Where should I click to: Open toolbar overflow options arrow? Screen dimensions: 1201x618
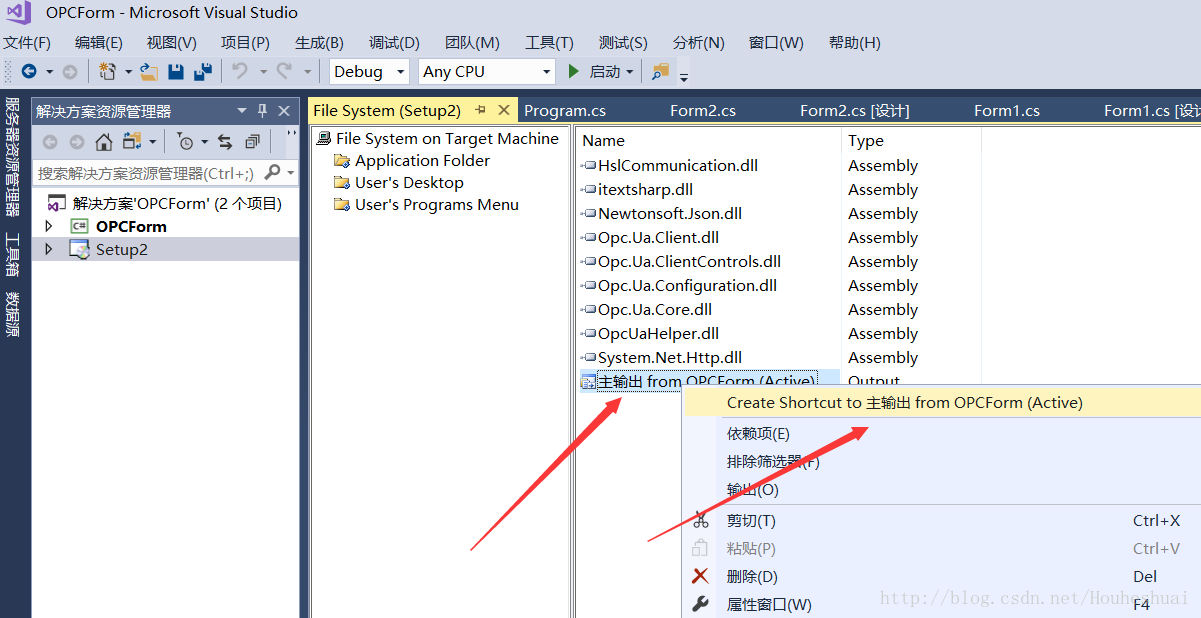coord(684,75)
